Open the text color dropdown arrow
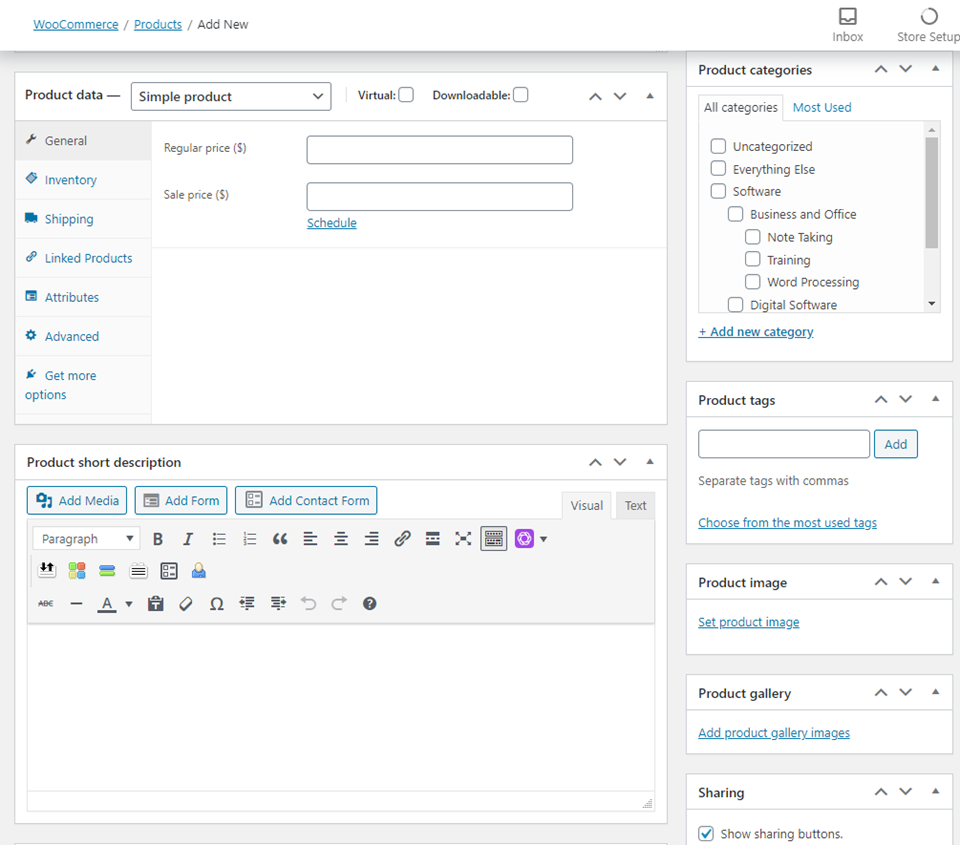 click(129, 604)
